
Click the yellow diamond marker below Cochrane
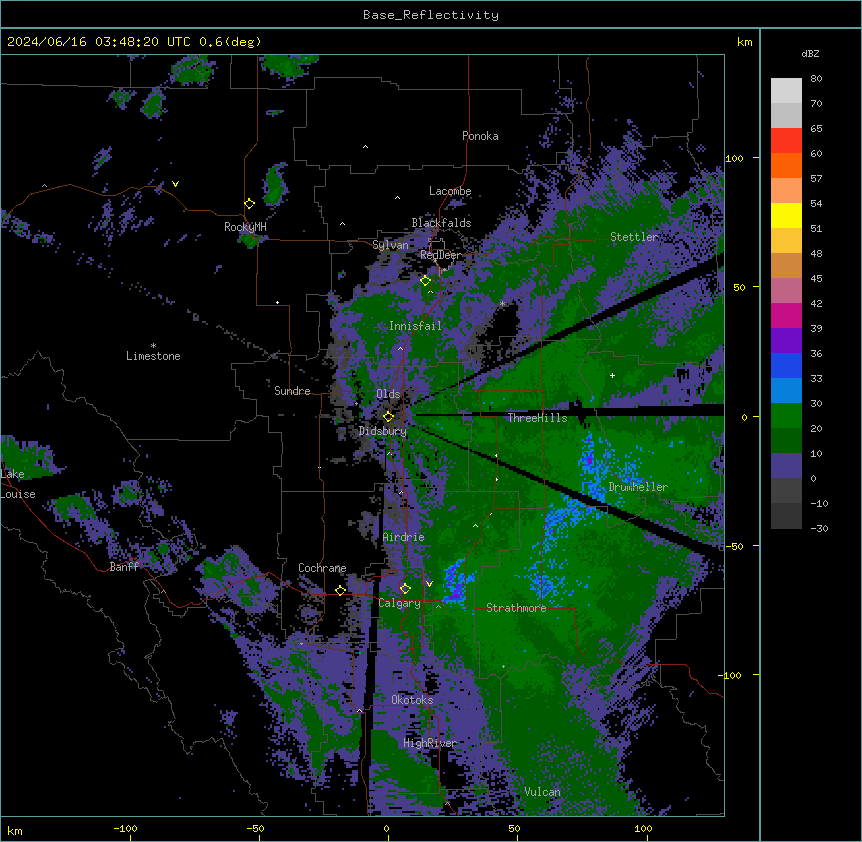(x=340, y=591)
